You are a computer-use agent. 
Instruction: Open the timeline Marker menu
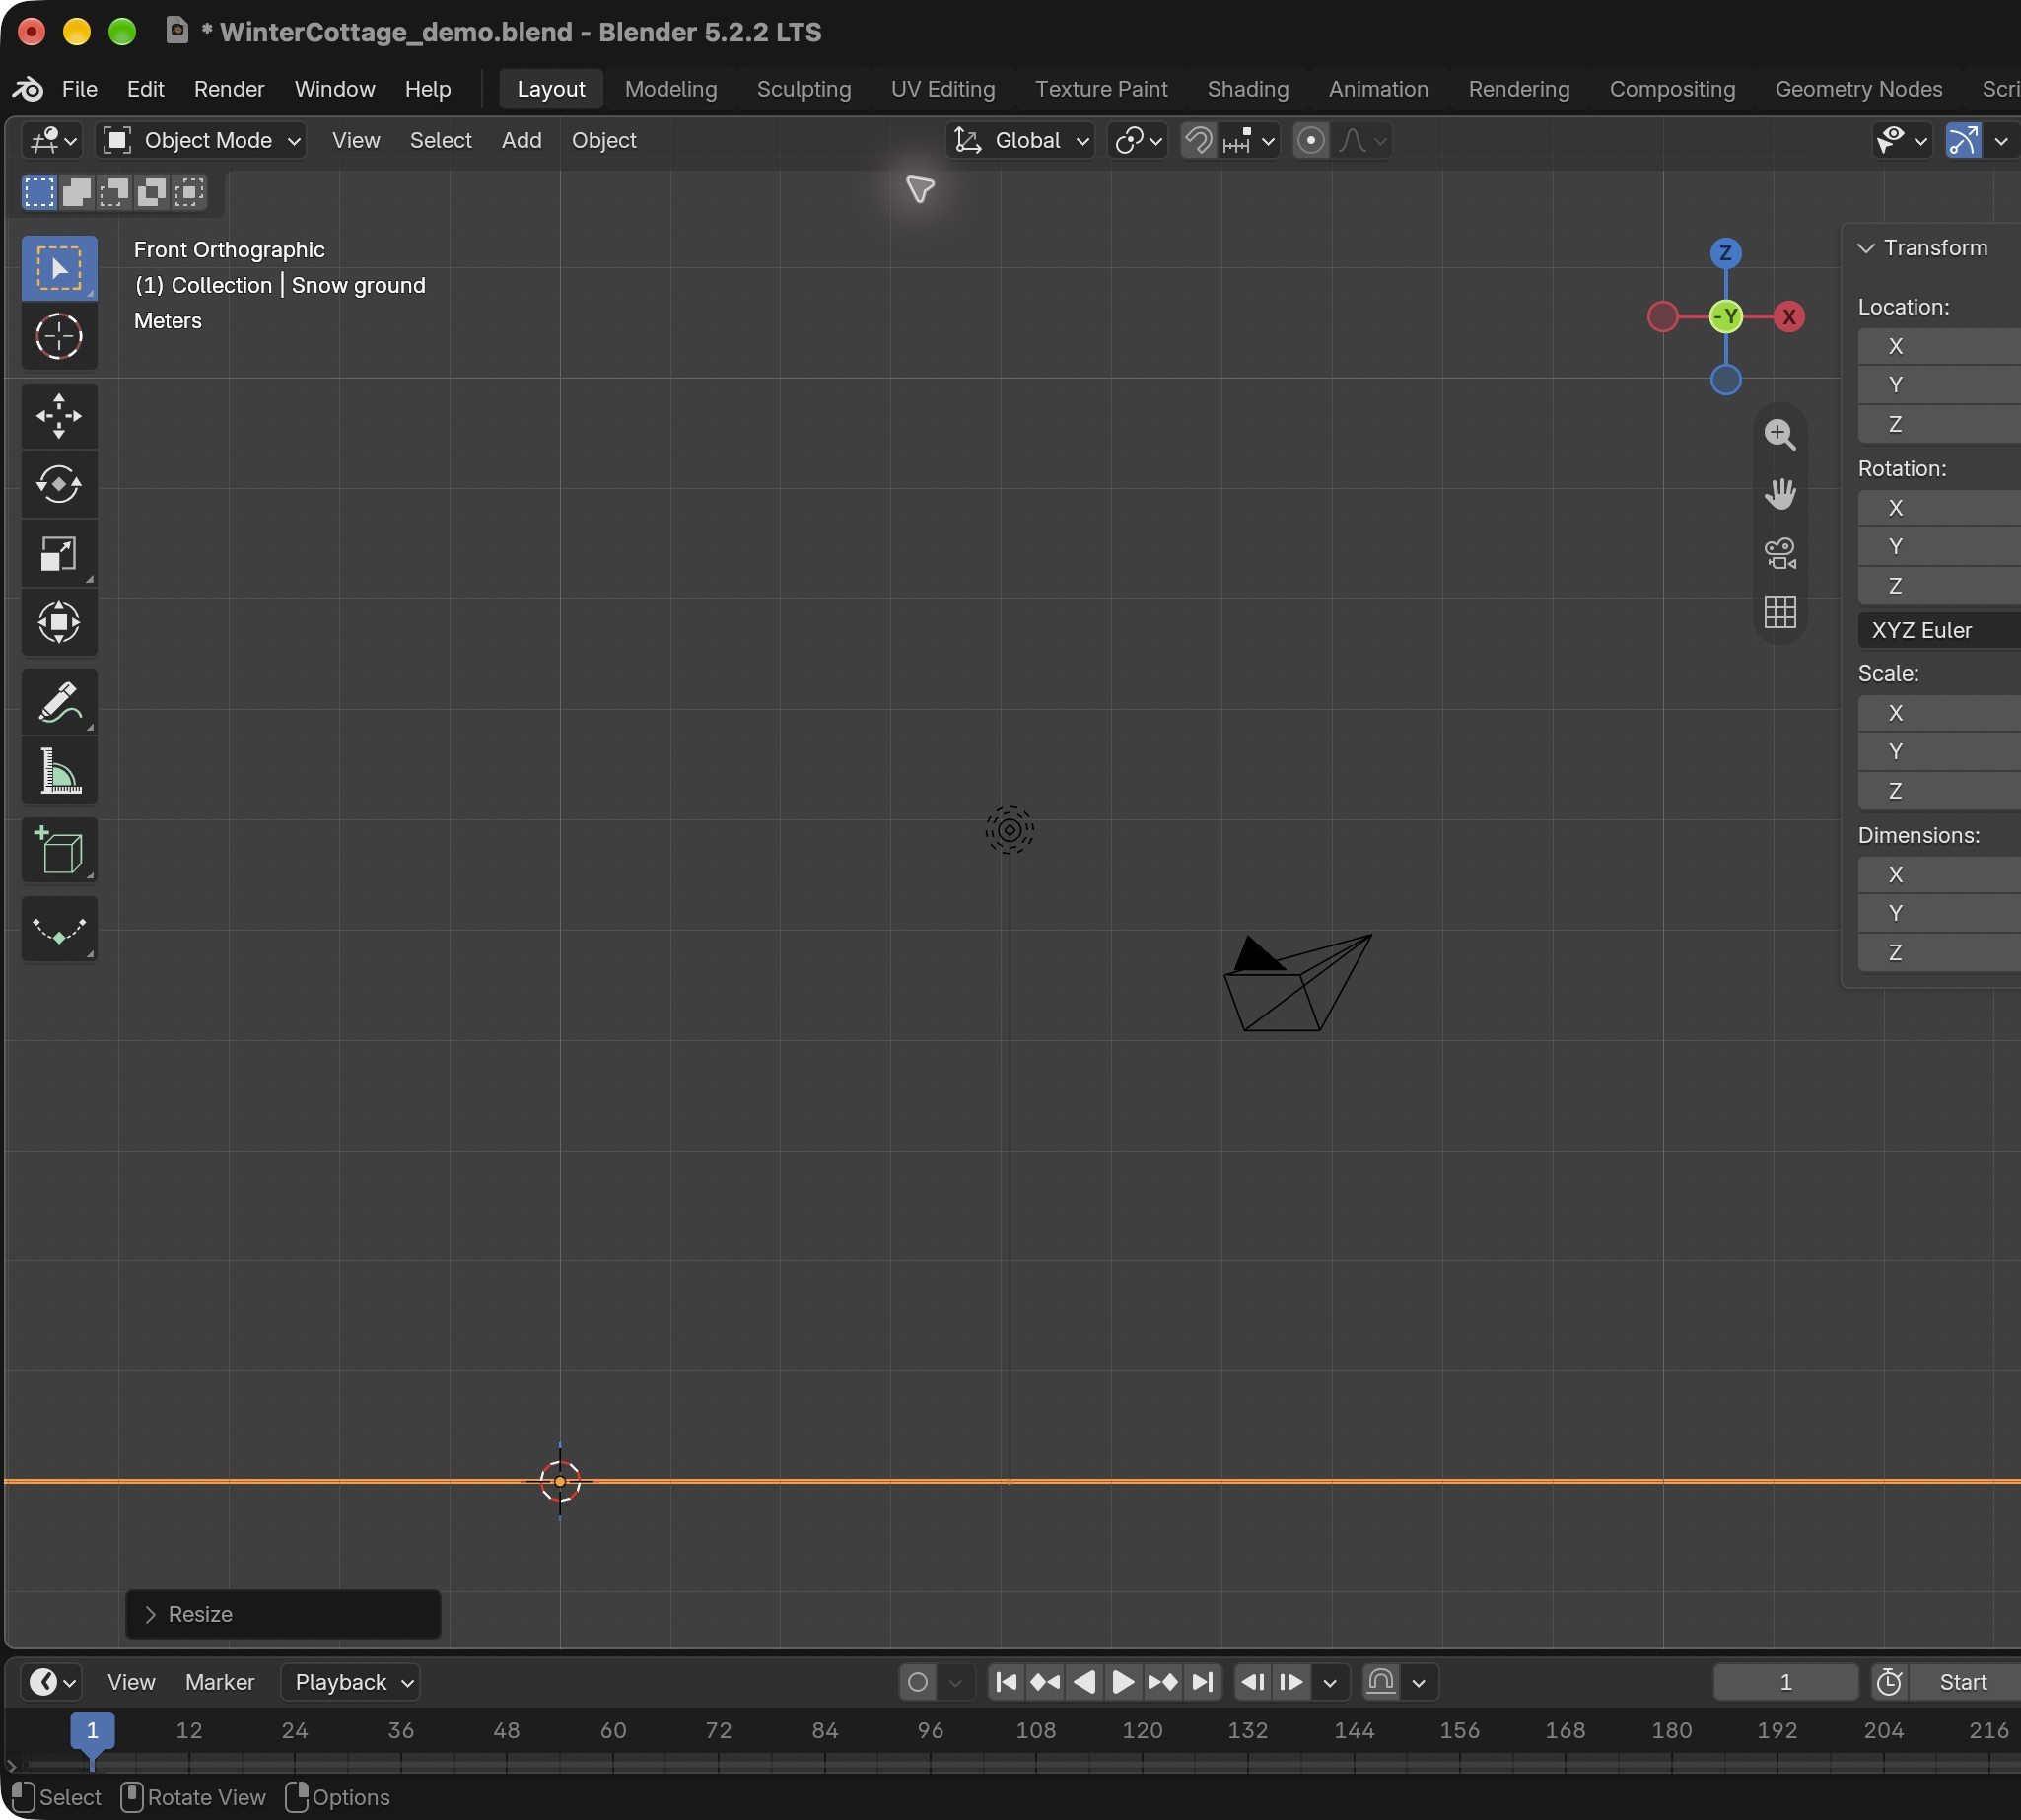(220, 1682)
